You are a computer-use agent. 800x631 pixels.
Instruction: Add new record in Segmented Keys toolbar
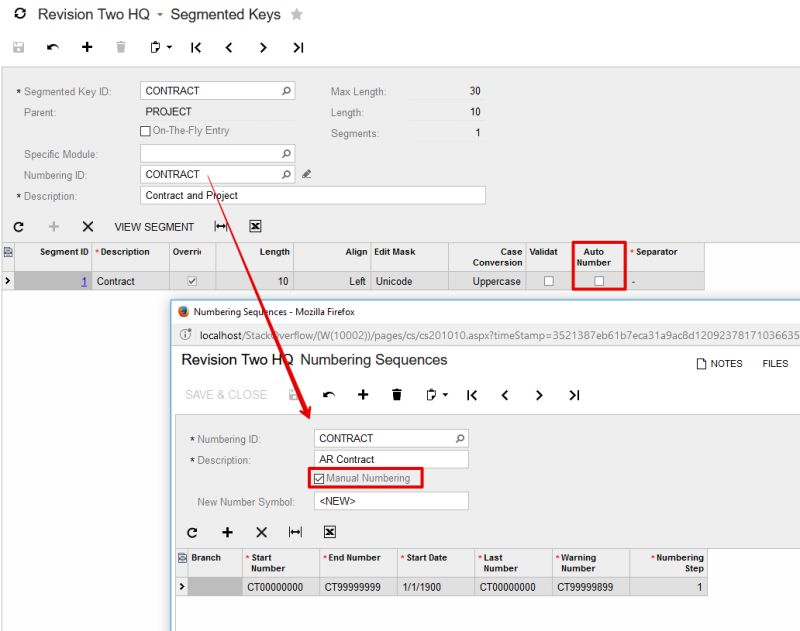[x=87, y=47]
